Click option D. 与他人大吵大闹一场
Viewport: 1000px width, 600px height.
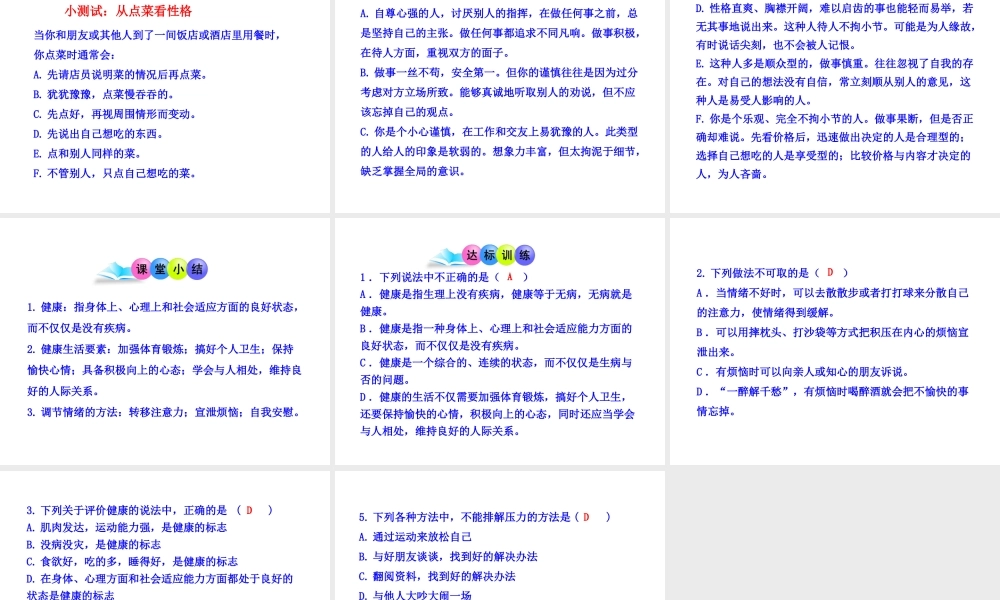(415, 595)
